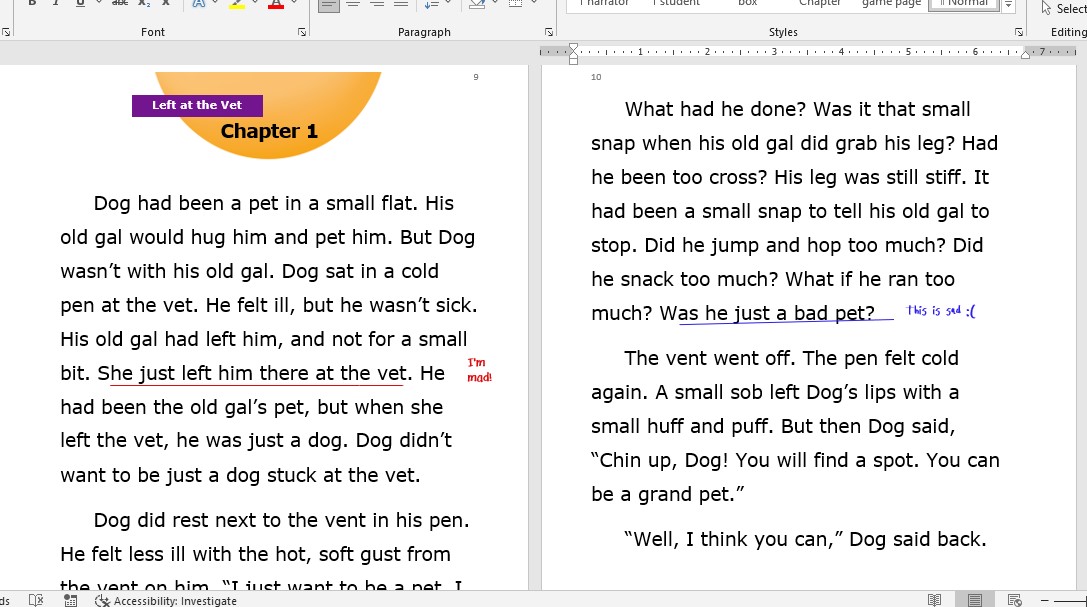
Task: Justify the paragraph text
Action: click(401, 5)
